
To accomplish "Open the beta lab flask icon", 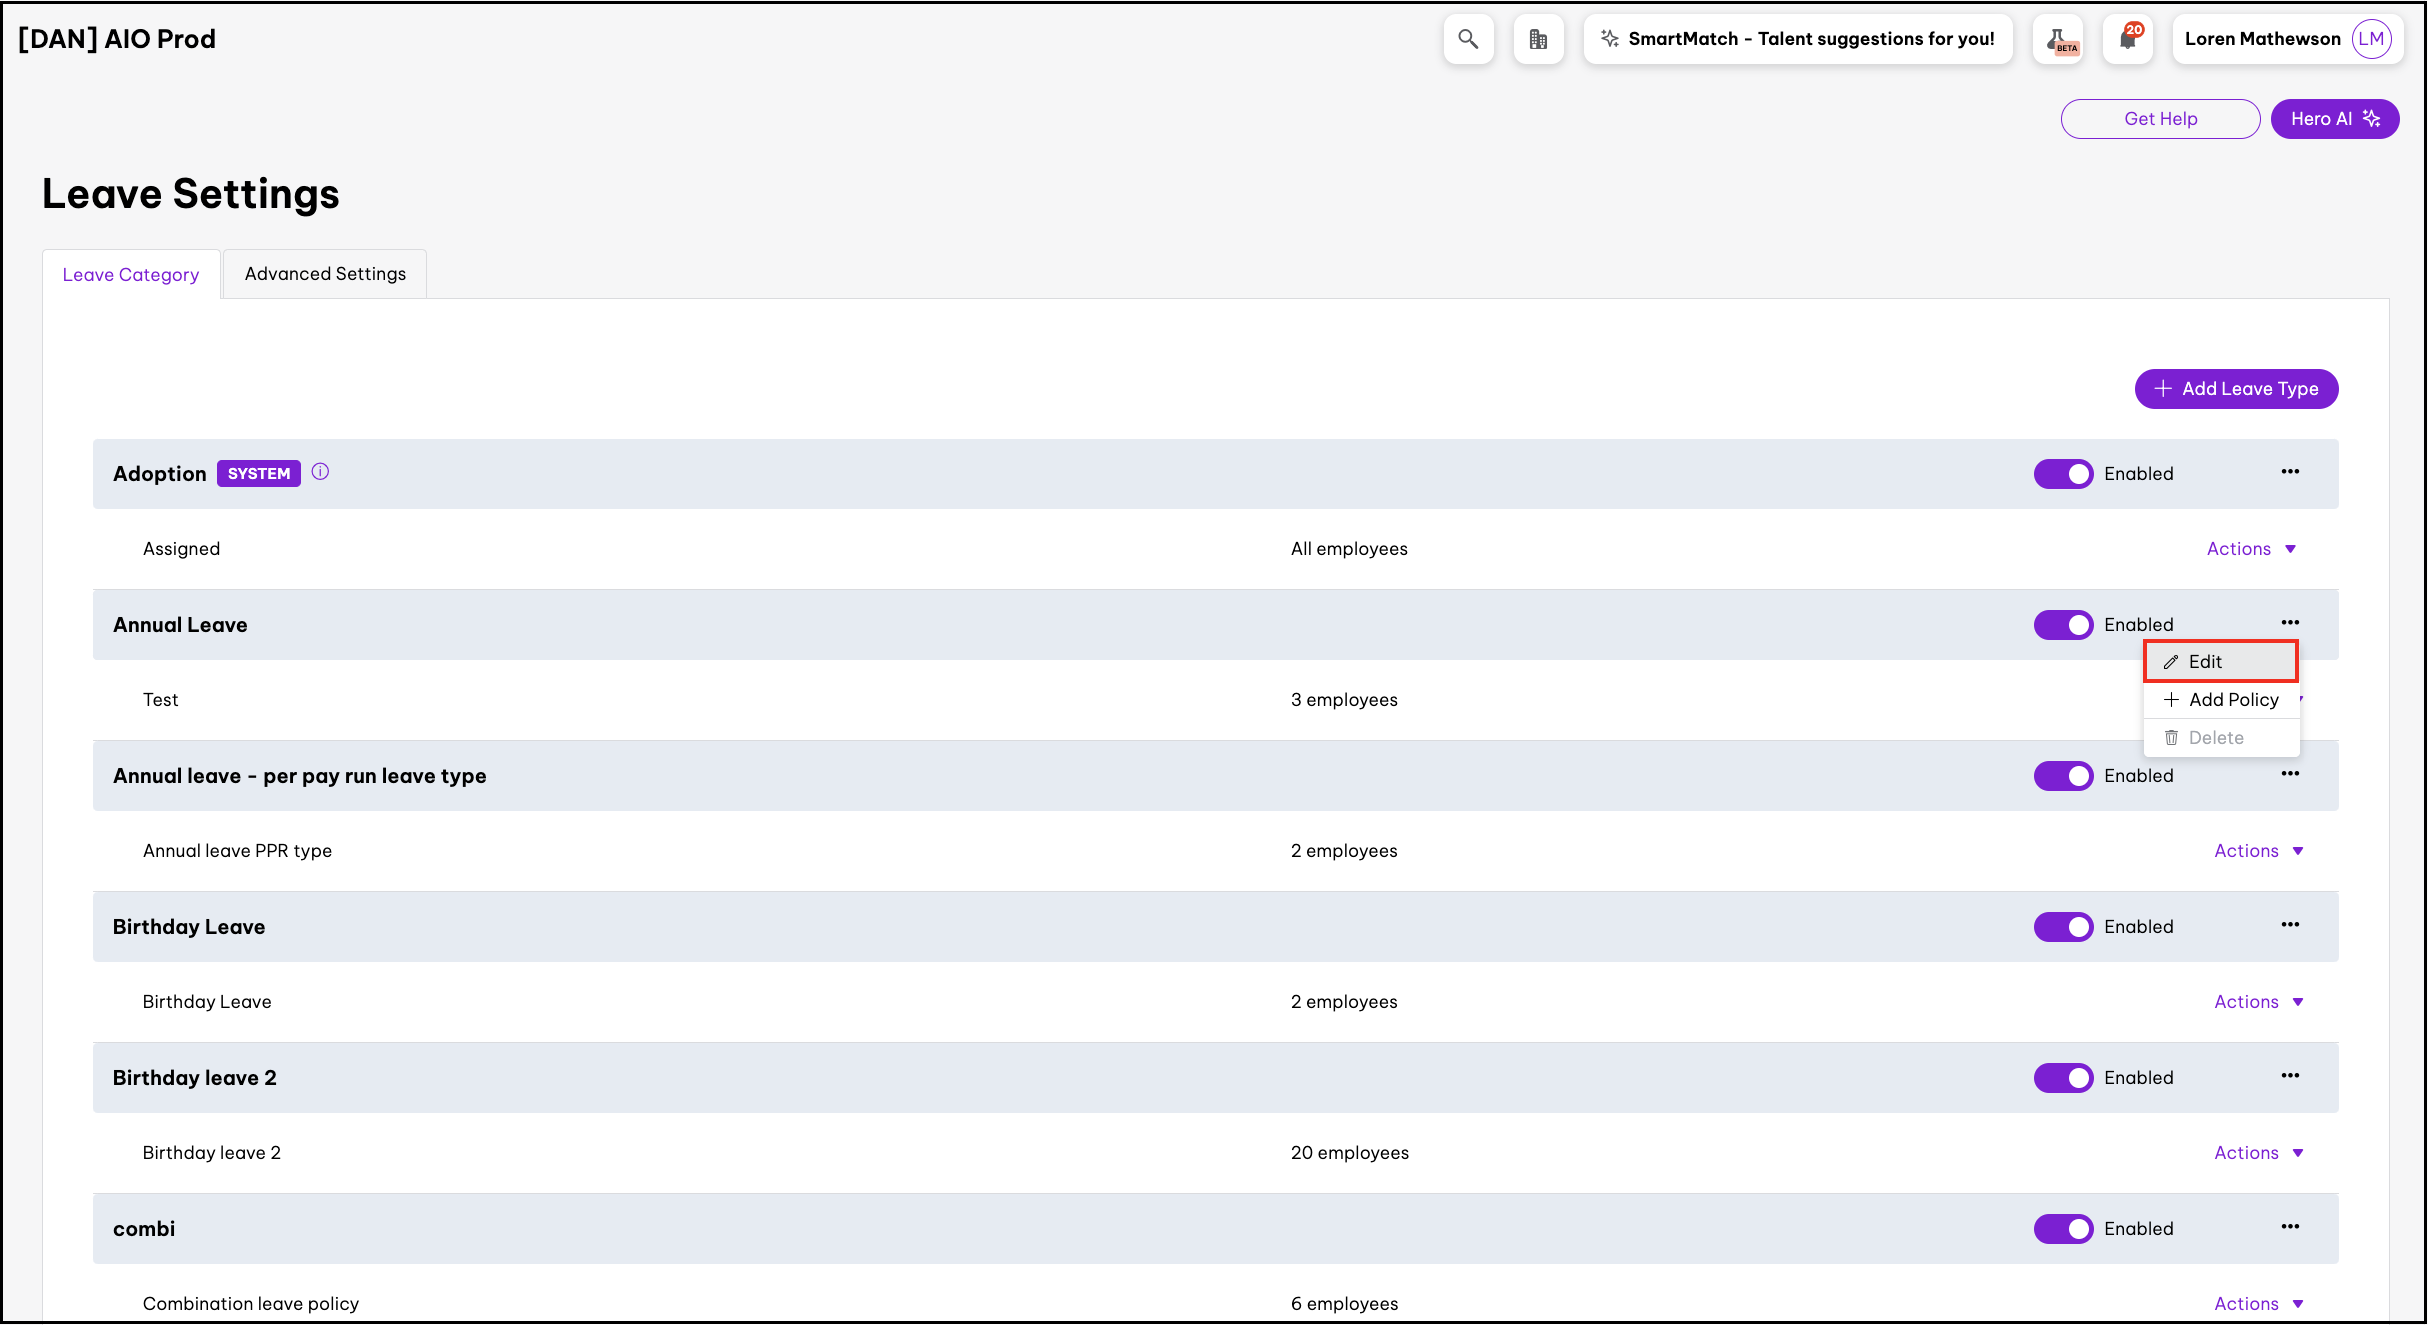I will (x=2058, y=39).
